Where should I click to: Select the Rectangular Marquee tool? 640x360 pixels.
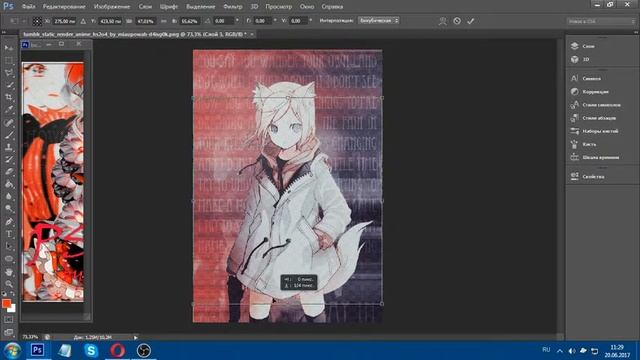9,60
